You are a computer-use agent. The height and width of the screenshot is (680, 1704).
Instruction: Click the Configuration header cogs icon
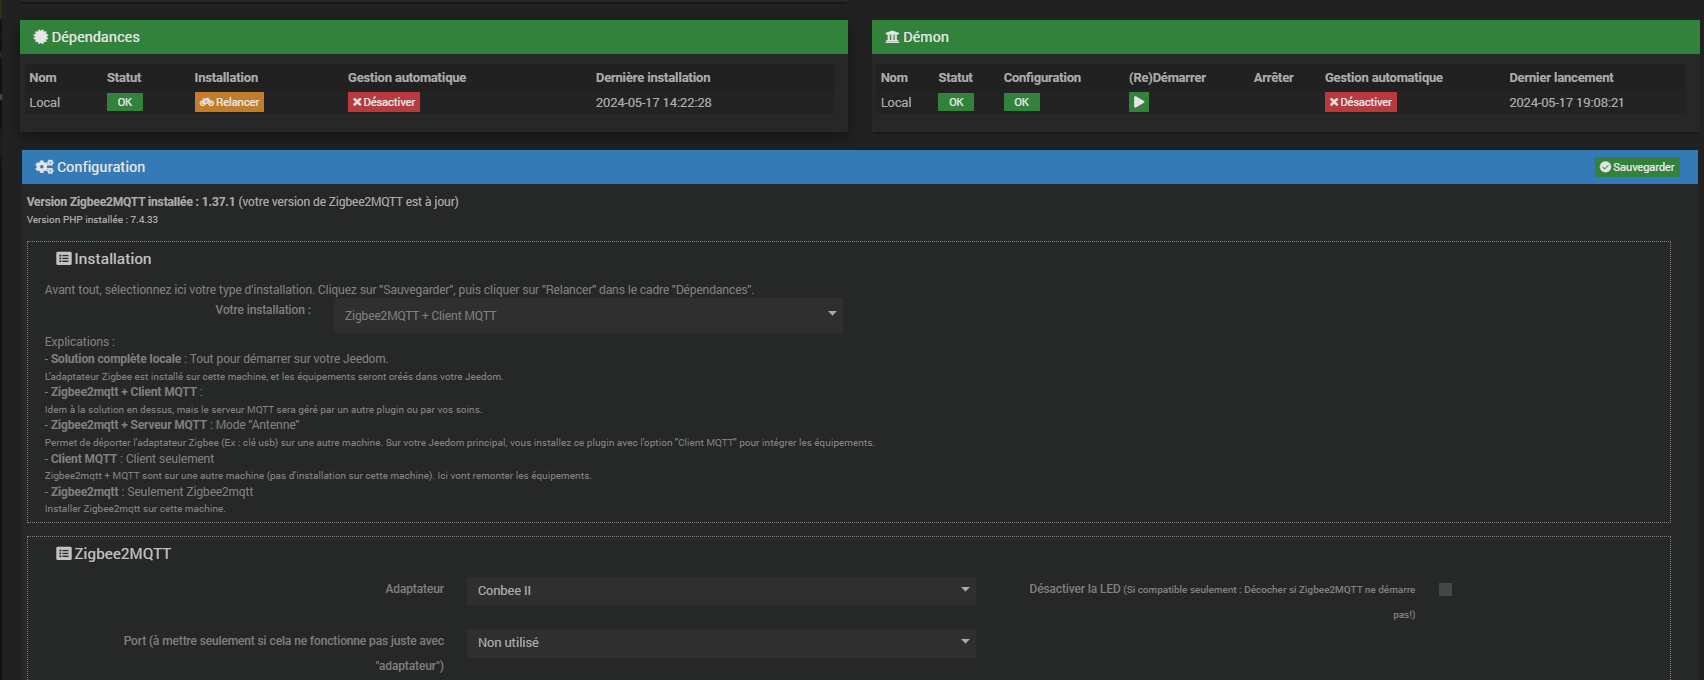pyautogui.click(x=44, y=167)
